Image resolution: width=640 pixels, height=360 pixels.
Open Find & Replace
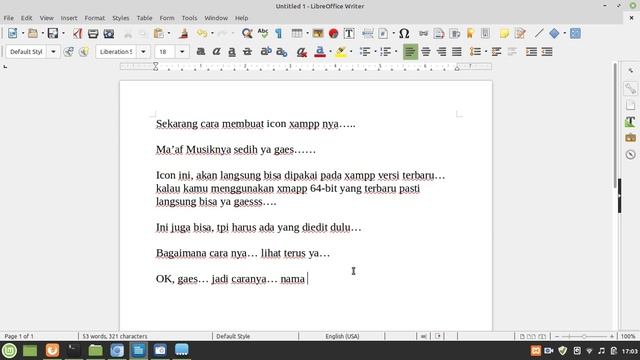tap(247, 33)
